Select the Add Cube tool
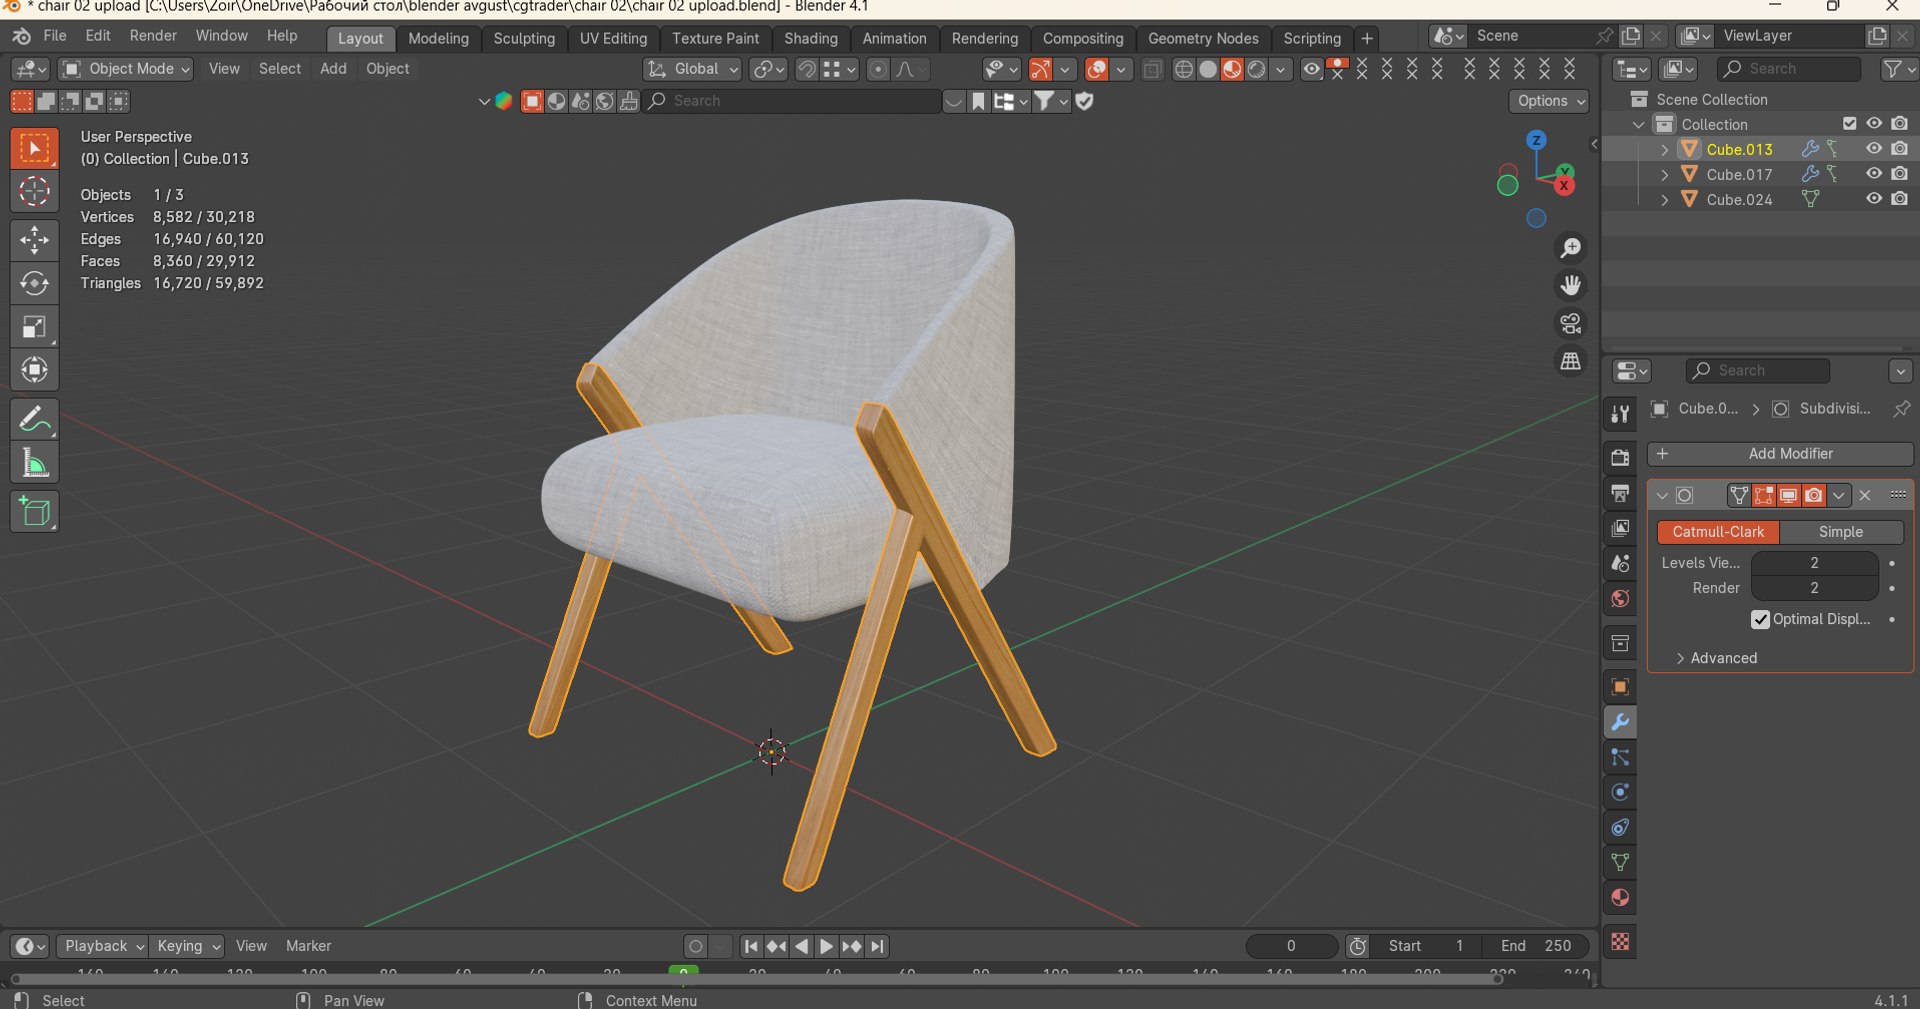1920x1009 pixels. point(35,513)
